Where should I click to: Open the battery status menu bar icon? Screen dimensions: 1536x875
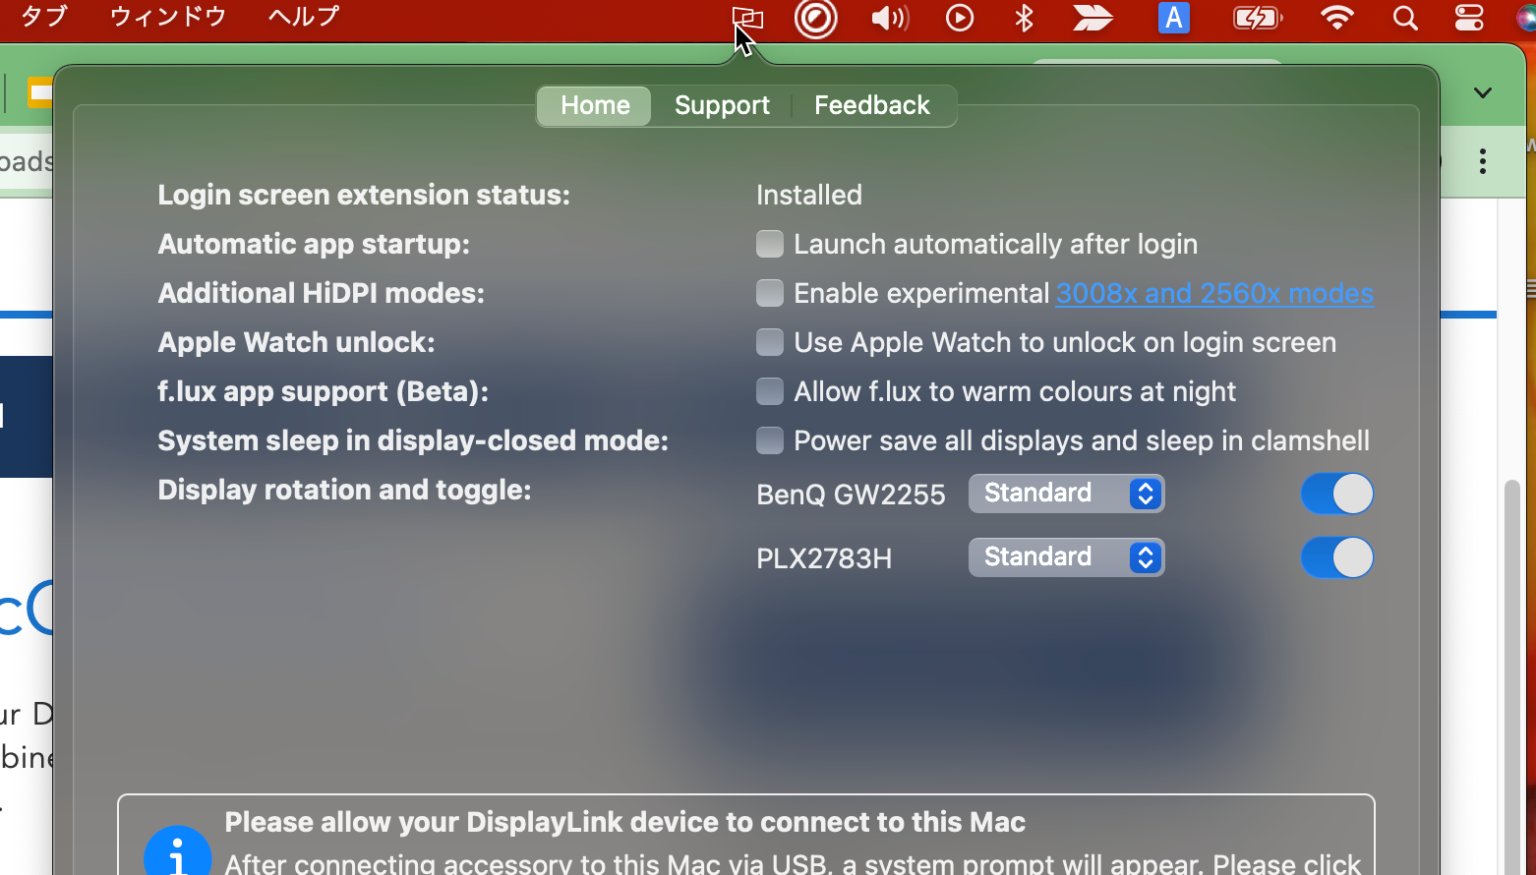tap(1257, 18)
